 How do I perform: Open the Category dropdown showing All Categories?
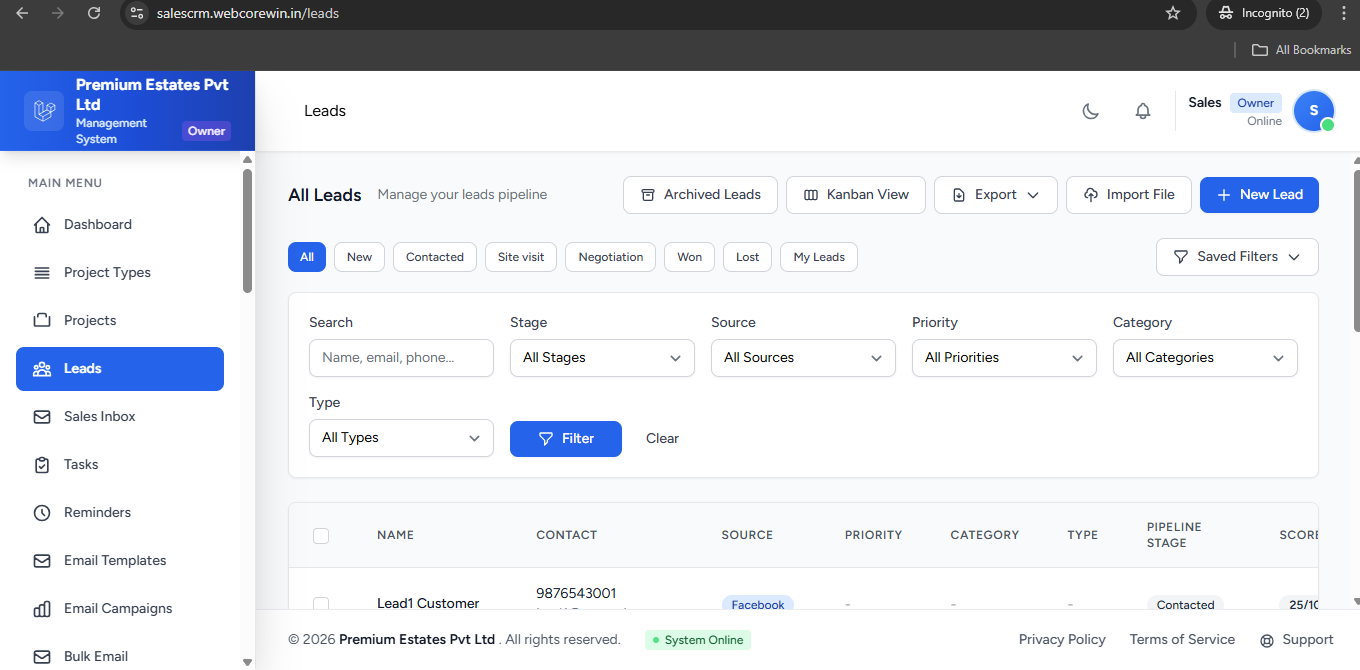(1205, 358)
